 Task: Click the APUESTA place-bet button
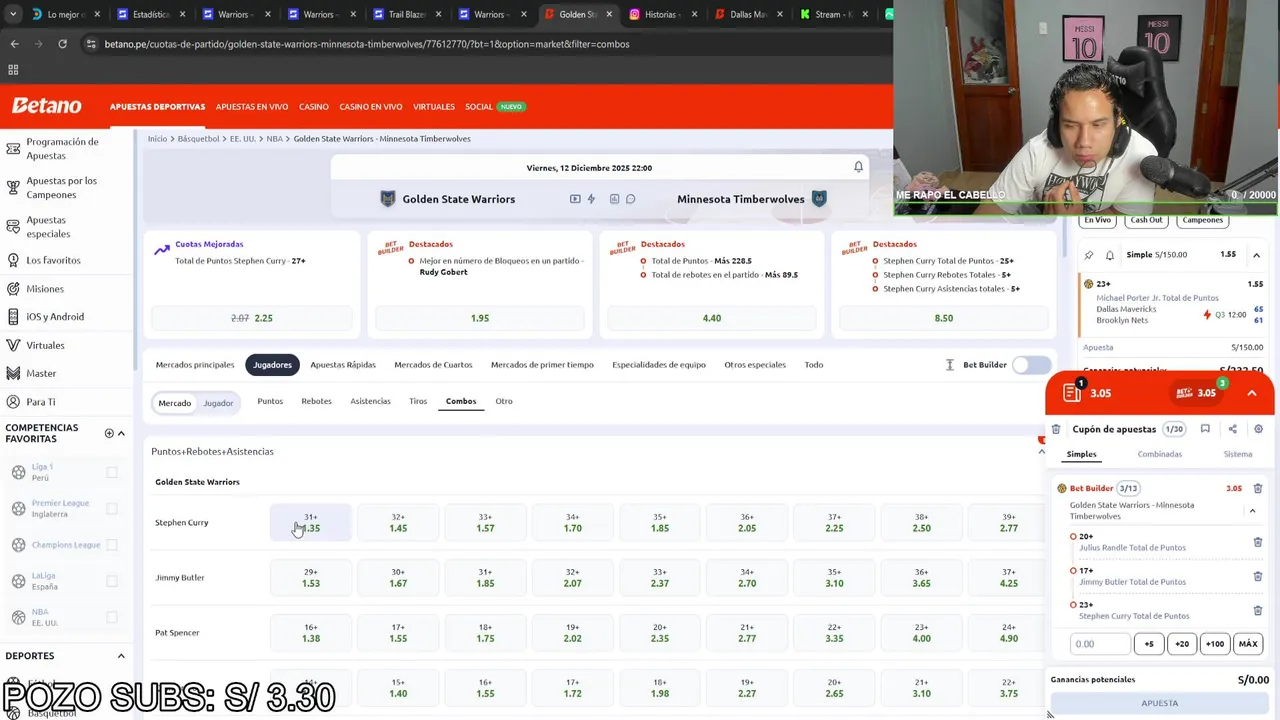coord(1160,703)
